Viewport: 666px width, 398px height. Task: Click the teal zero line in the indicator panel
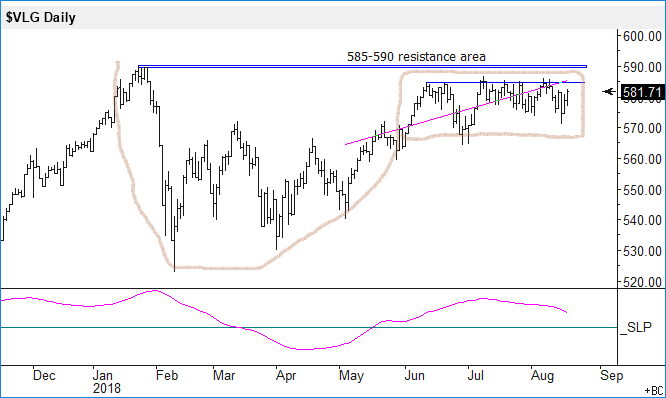tap(309, 327)
